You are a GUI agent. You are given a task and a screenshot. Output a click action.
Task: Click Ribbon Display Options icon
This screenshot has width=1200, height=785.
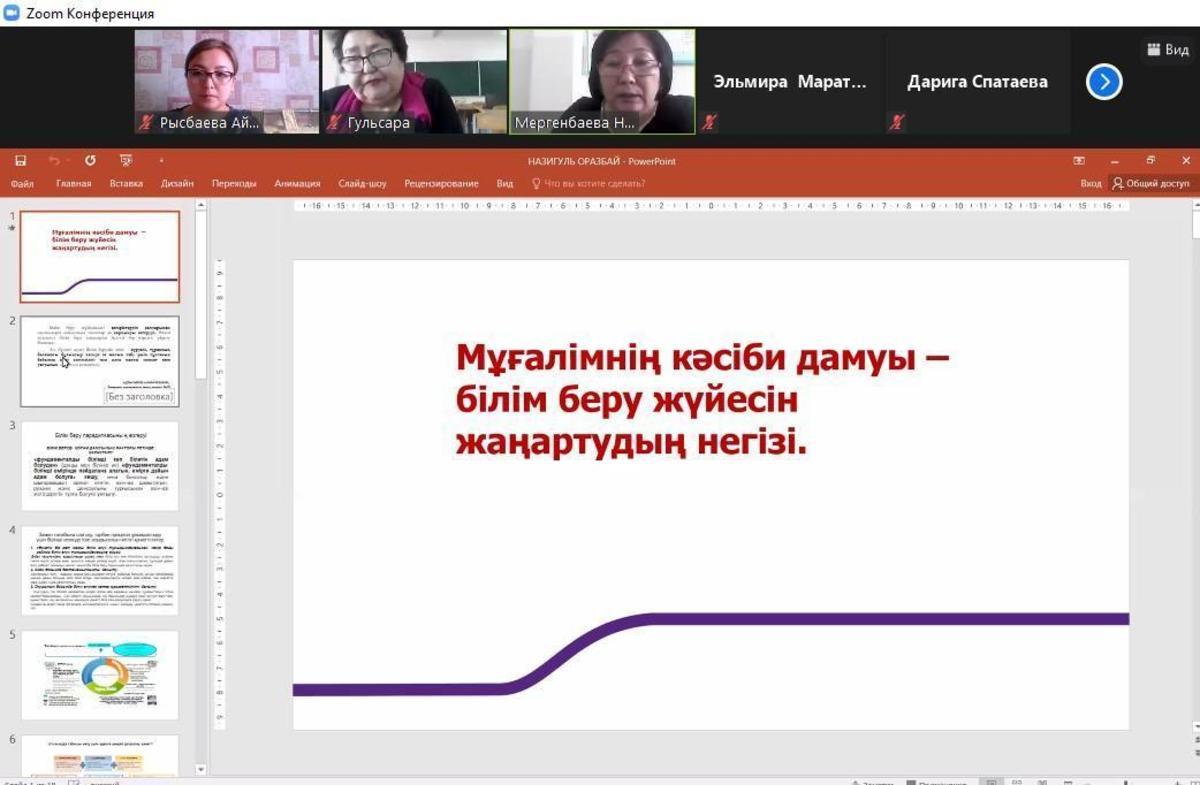[1079, 161]
